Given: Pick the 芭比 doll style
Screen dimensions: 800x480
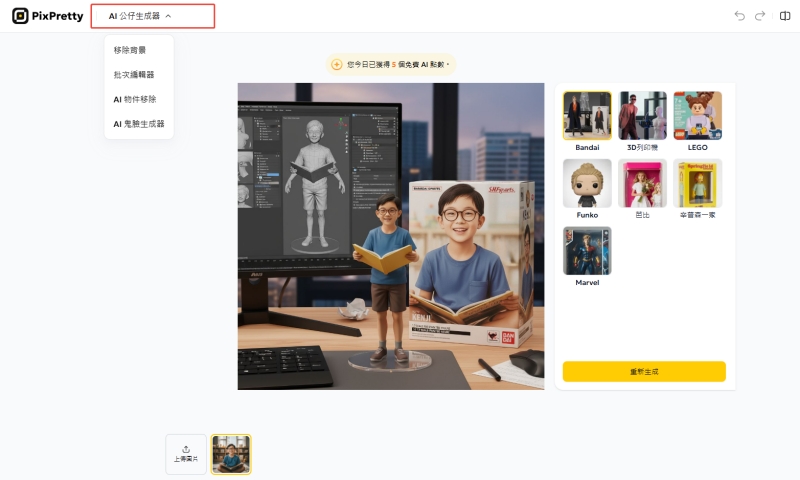Looking at the screenshot, I should pos(642,183).
